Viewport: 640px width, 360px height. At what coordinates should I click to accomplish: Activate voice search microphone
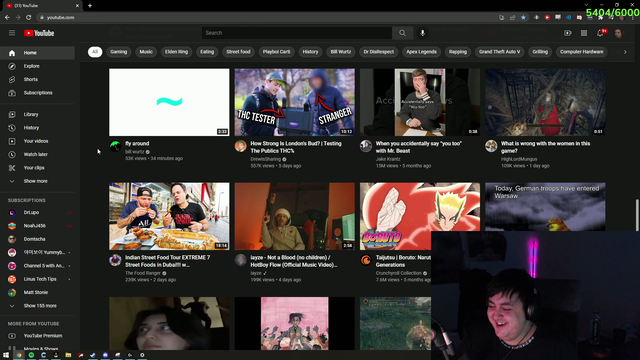pos(422,33)
